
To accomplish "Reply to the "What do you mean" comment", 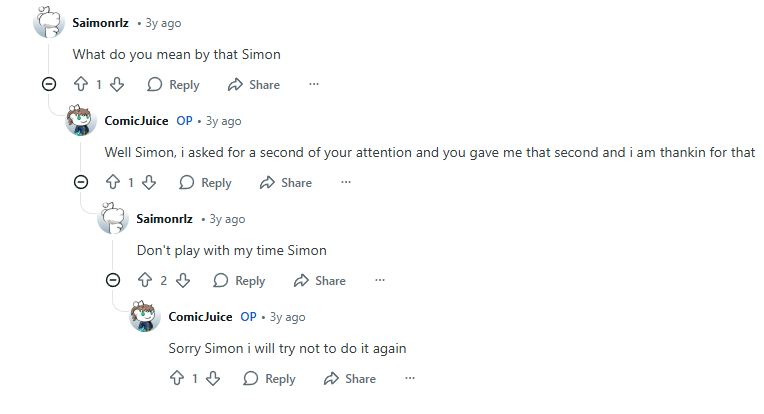I will [173, 85].
